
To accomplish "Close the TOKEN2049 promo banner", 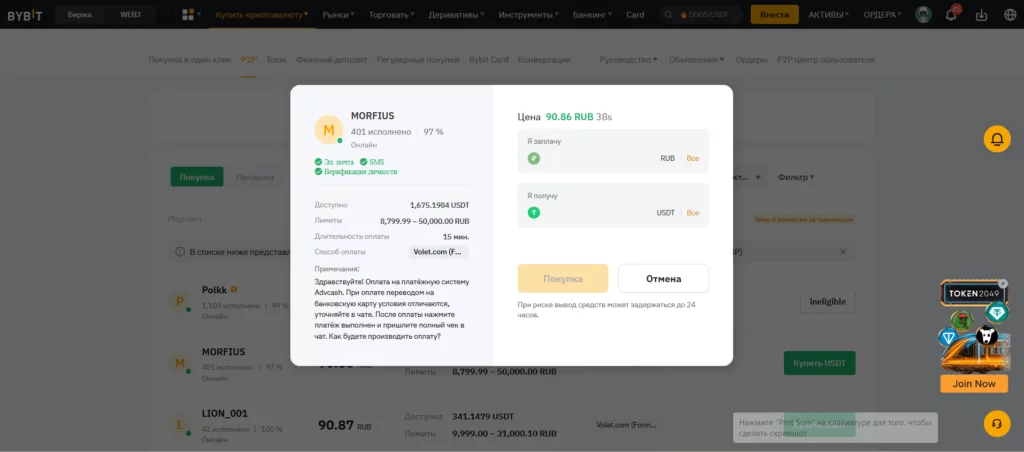I will coord(1003,283).
